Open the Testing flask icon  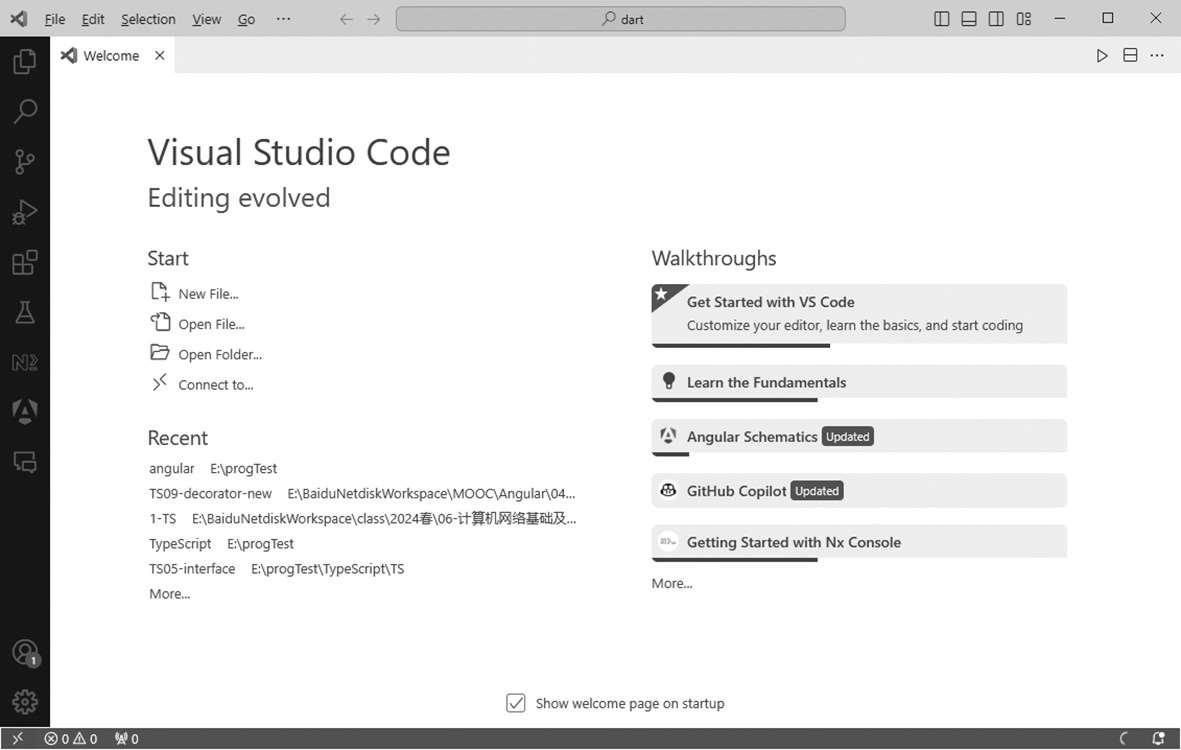[24, 312]
